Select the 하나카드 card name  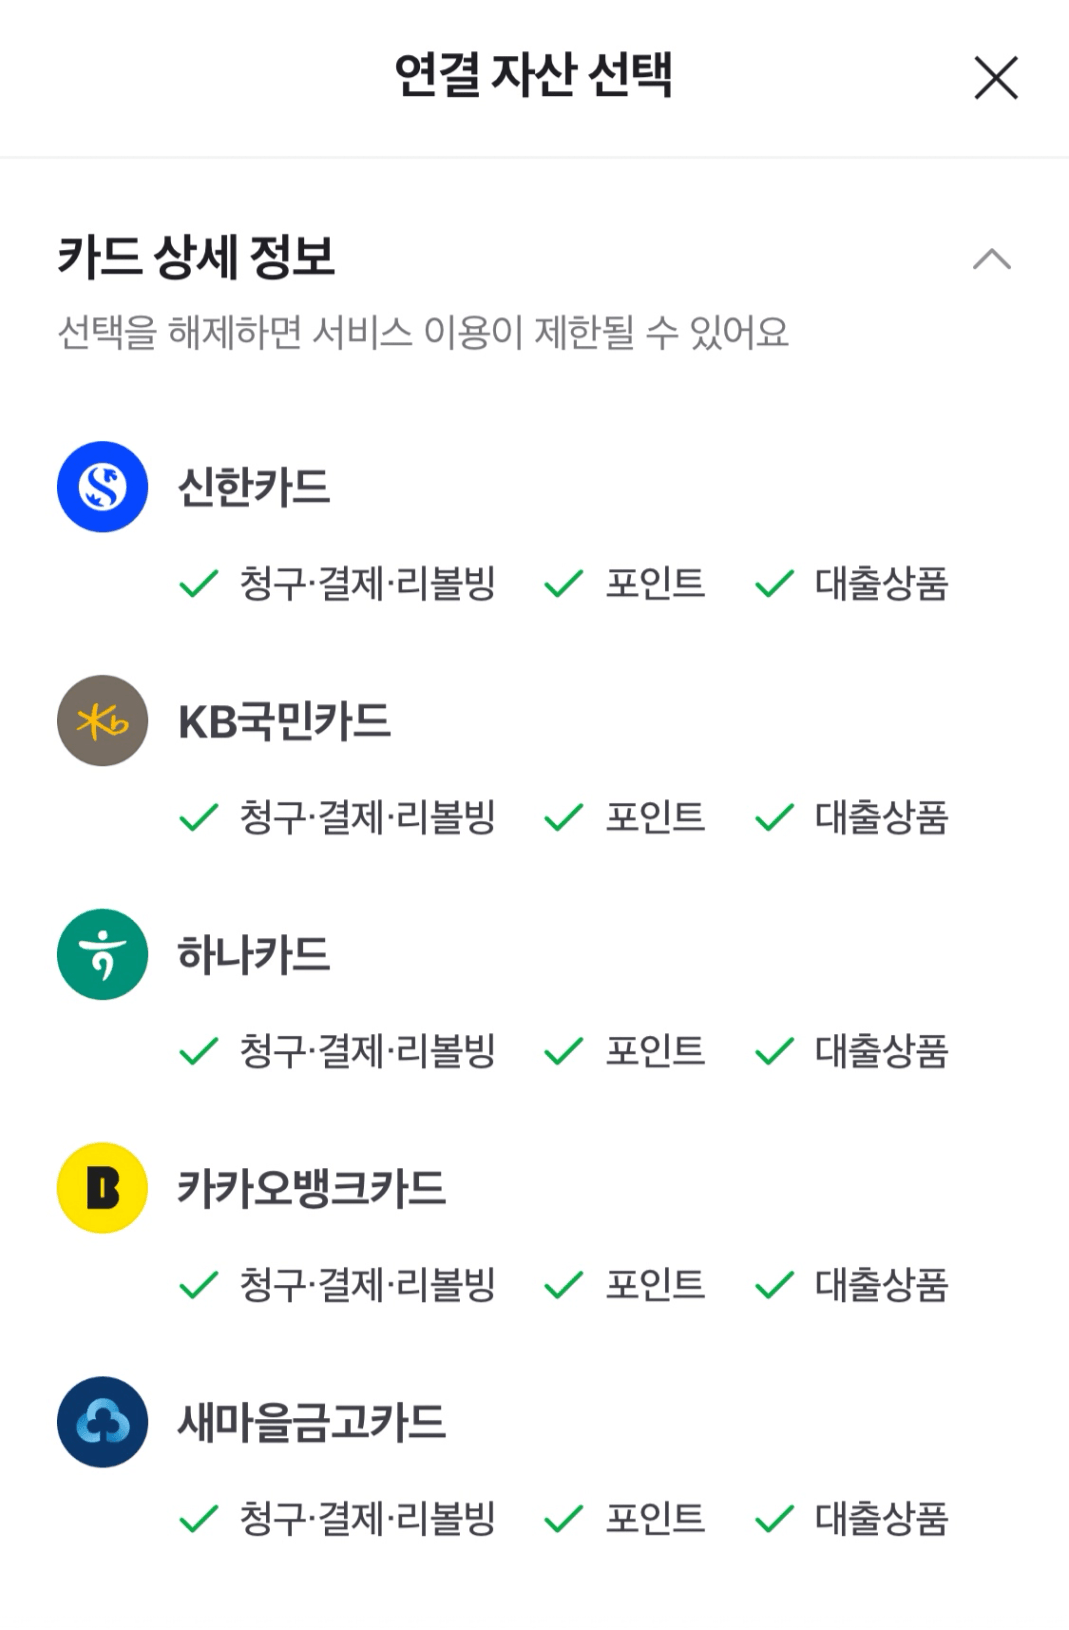pyautogui.click(x=254, y=954)
